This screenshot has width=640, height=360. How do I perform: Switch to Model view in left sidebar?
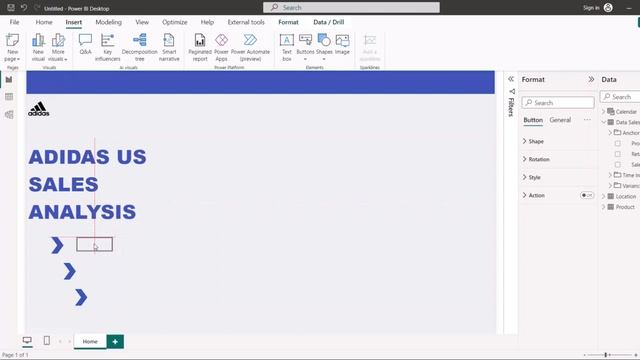coord(9,115)
